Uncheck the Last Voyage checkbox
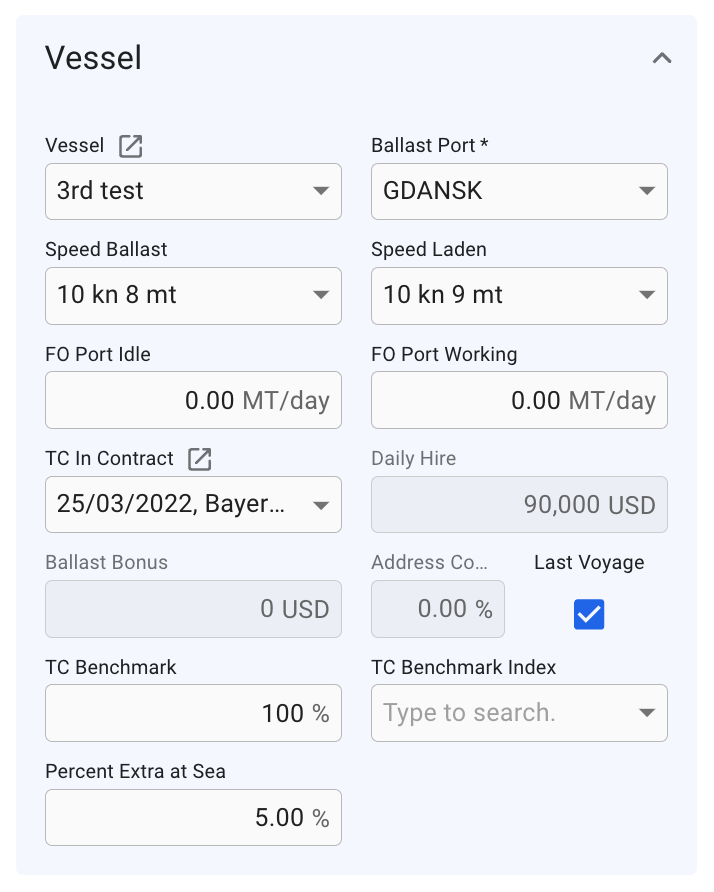The width and height of the screenshot is (714, 892). click(589, 614)
